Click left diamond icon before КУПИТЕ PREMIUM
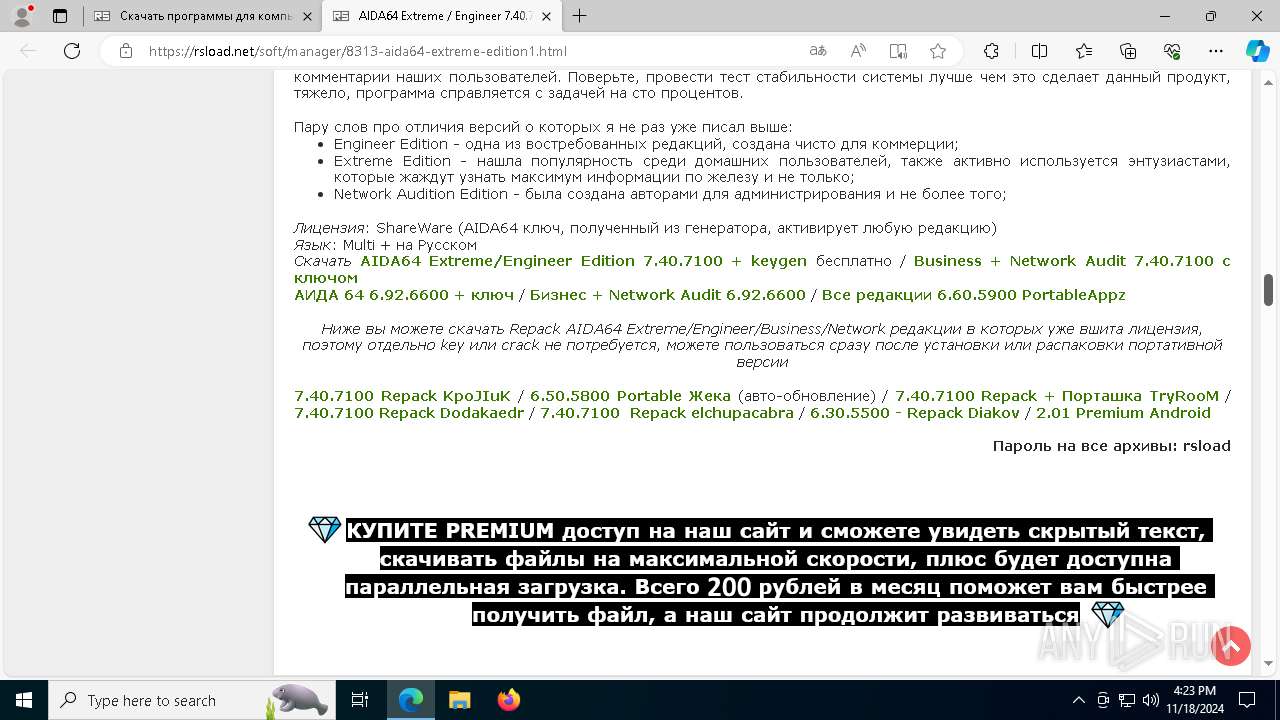Screen dimensions: 1280x720 pyautogui.click(x=324, y=529)
